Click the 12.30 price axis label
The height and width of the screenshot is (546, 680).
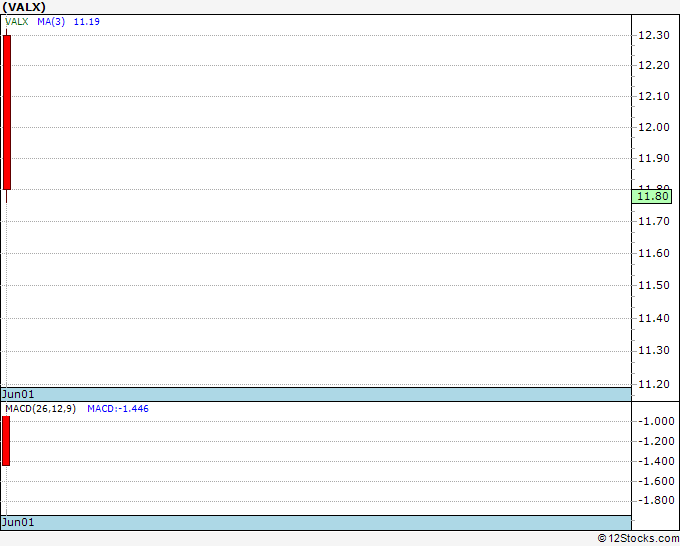click(654, 36)
